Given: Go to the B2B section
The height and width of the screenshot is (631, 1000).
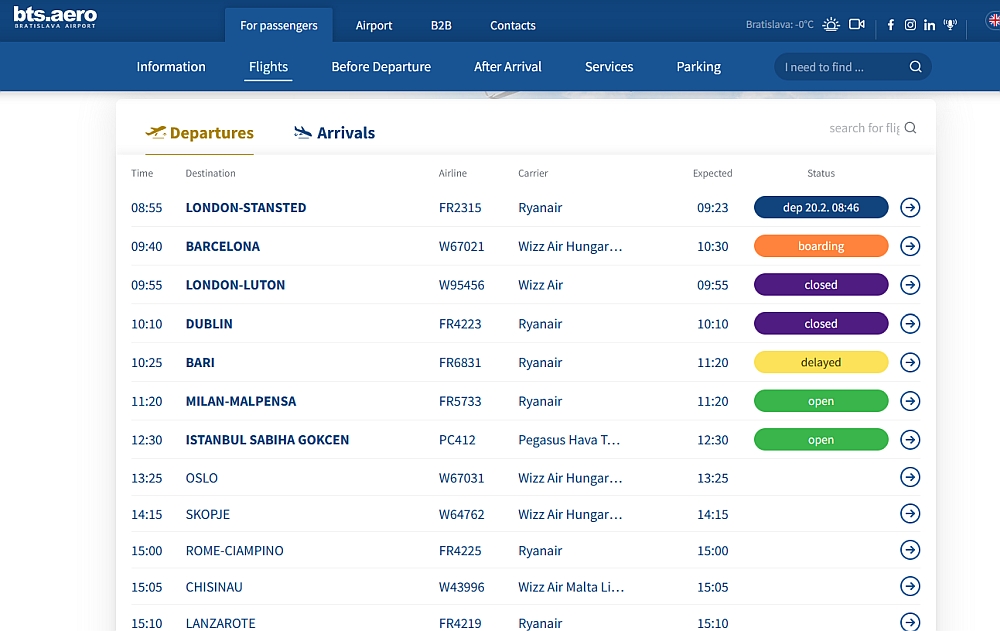Looking at the screenshot, I should tap(441, 25).
